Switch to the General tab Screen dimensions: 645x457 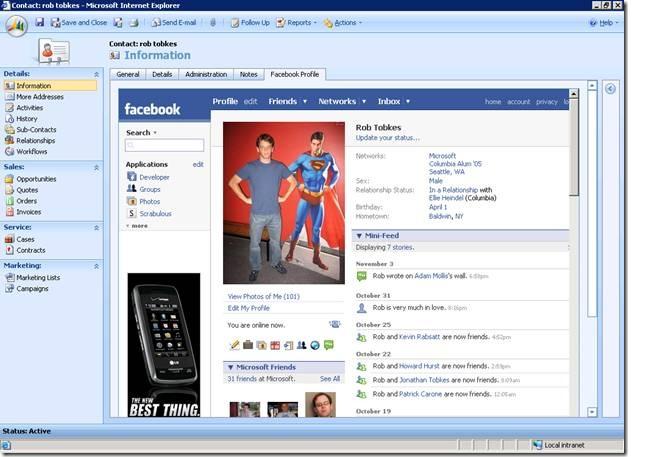coord(128,74)
